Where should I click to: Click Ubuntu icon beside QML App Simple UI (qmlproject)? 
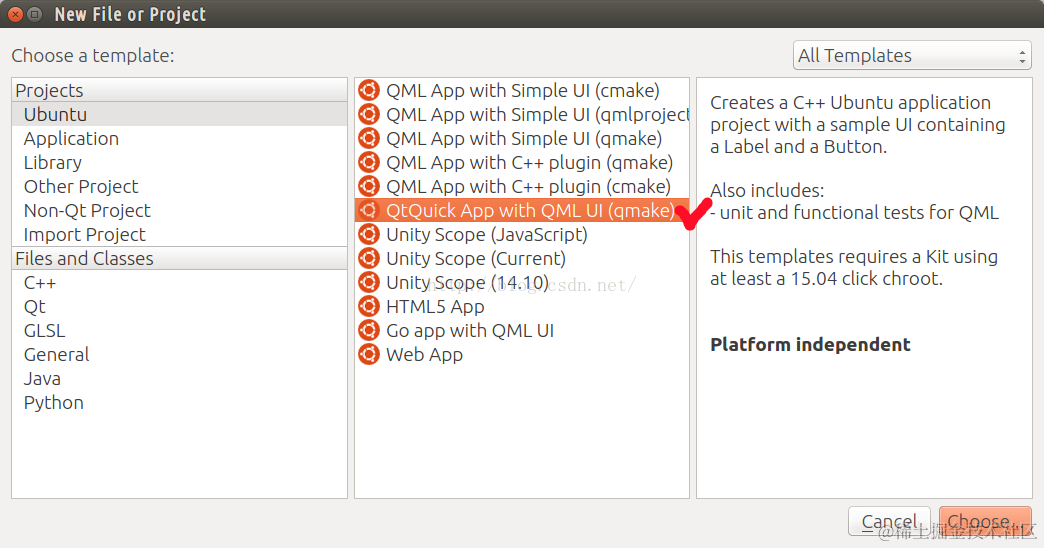369,115
